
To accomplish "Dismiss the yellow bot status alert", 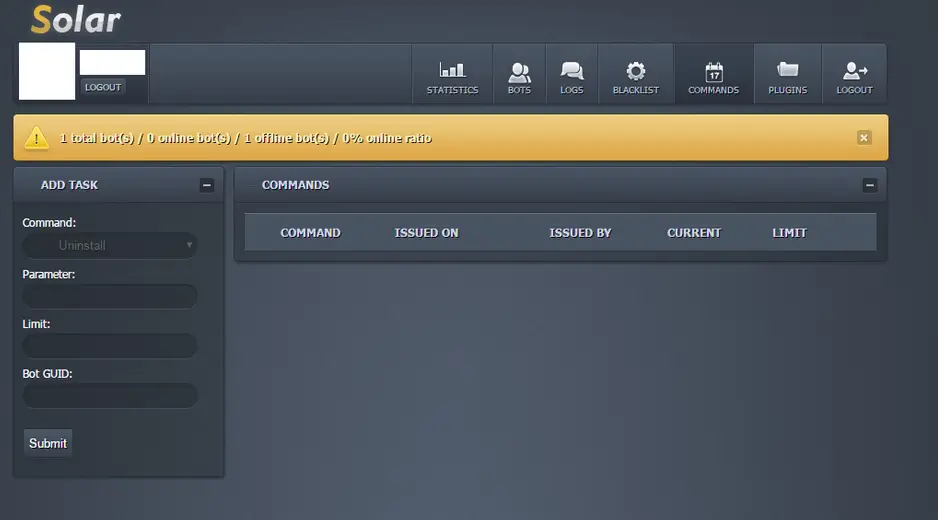I will coord(864,138).
